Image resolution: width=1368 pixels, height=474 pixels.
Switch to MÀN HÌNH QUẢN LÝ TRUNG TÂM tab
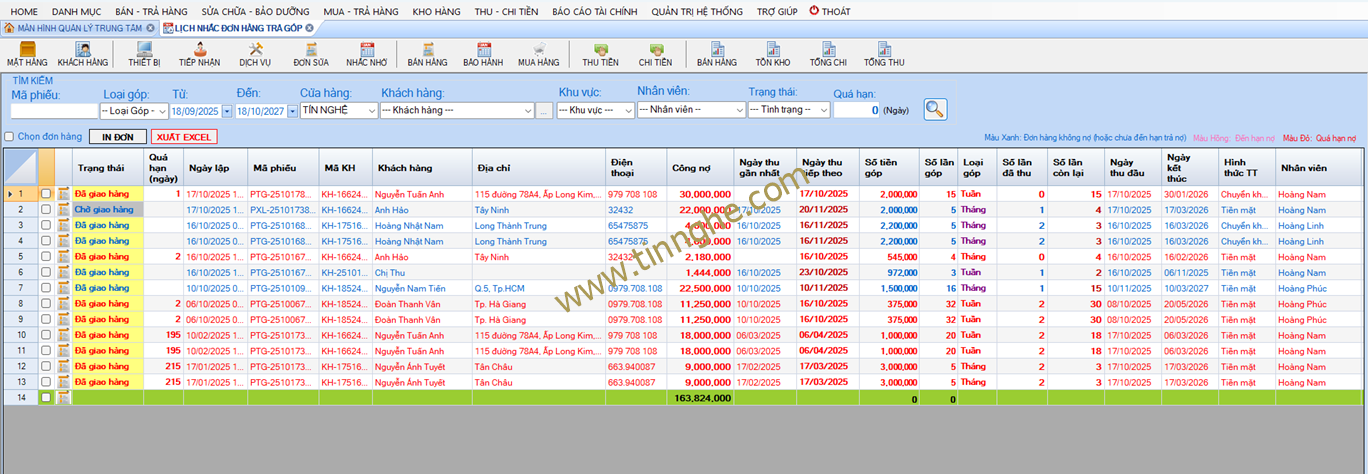click(x=80, y=28)
